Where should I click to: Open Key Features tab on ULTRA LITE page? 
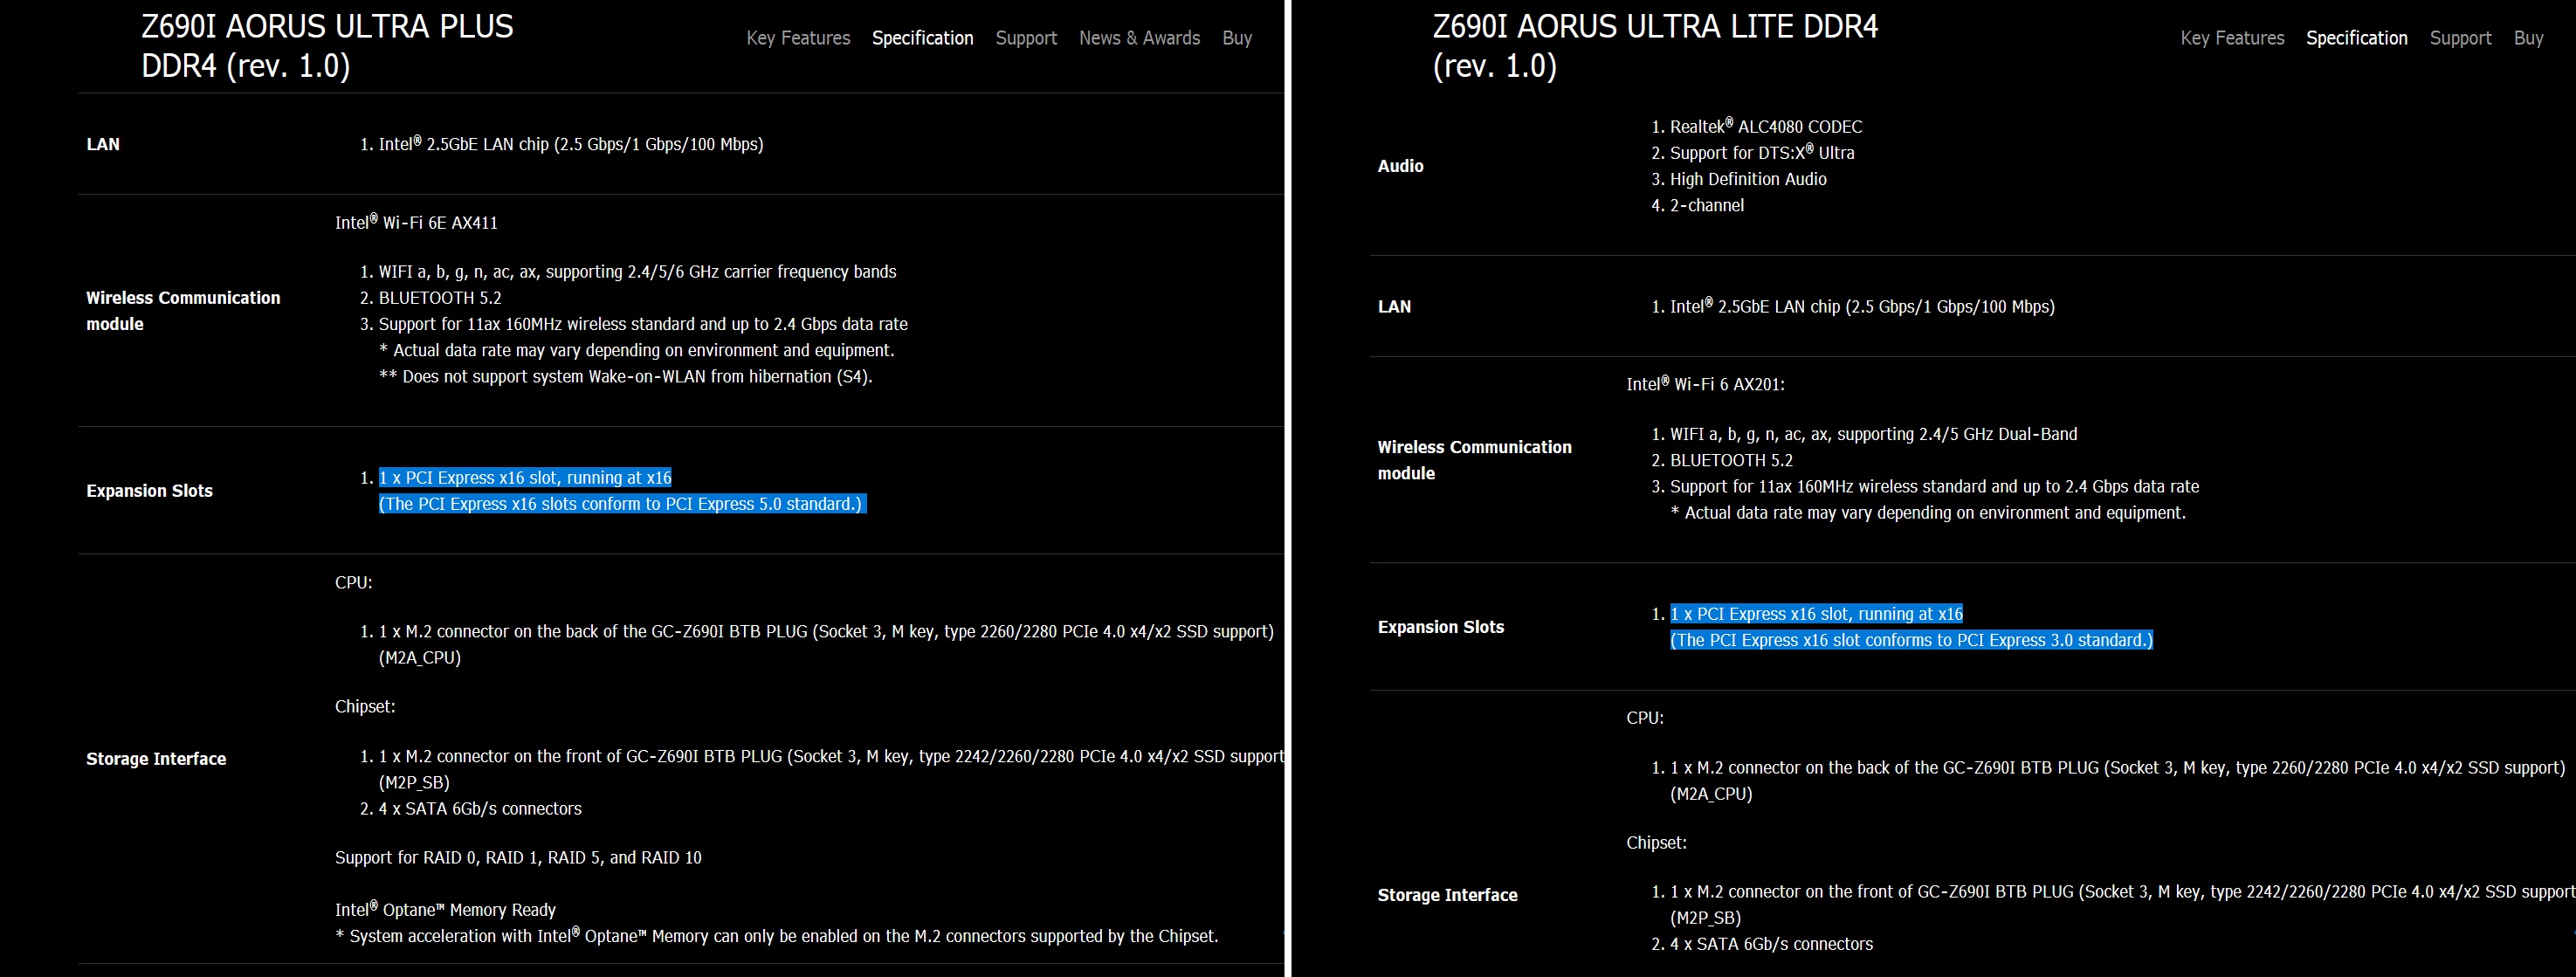tap(2232, 38)
